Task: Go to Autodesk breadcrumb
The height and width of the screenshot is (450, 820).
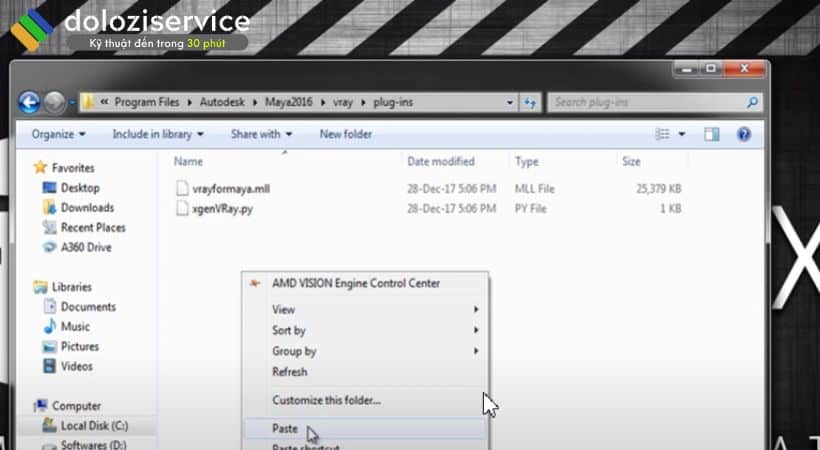Action: tap(222, 103)
